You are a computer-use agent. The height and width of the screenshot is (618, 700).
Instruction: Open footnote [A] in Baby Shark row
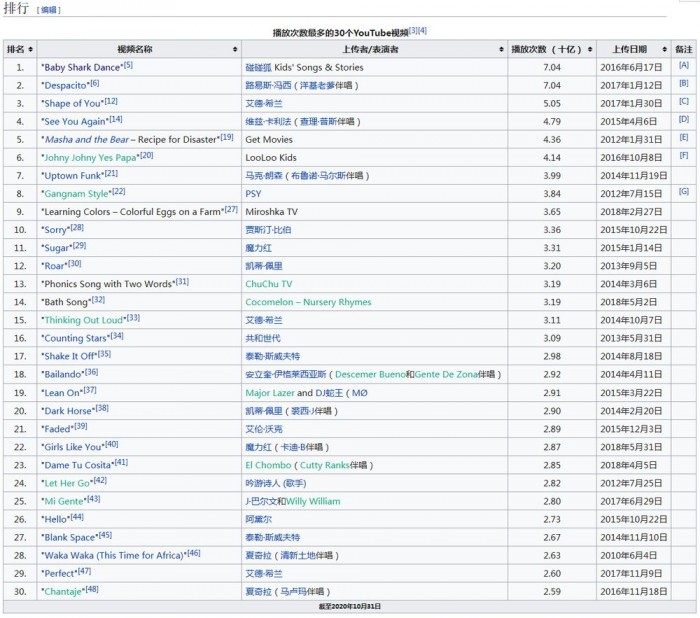pyautogui.click(x=684, y=65)
